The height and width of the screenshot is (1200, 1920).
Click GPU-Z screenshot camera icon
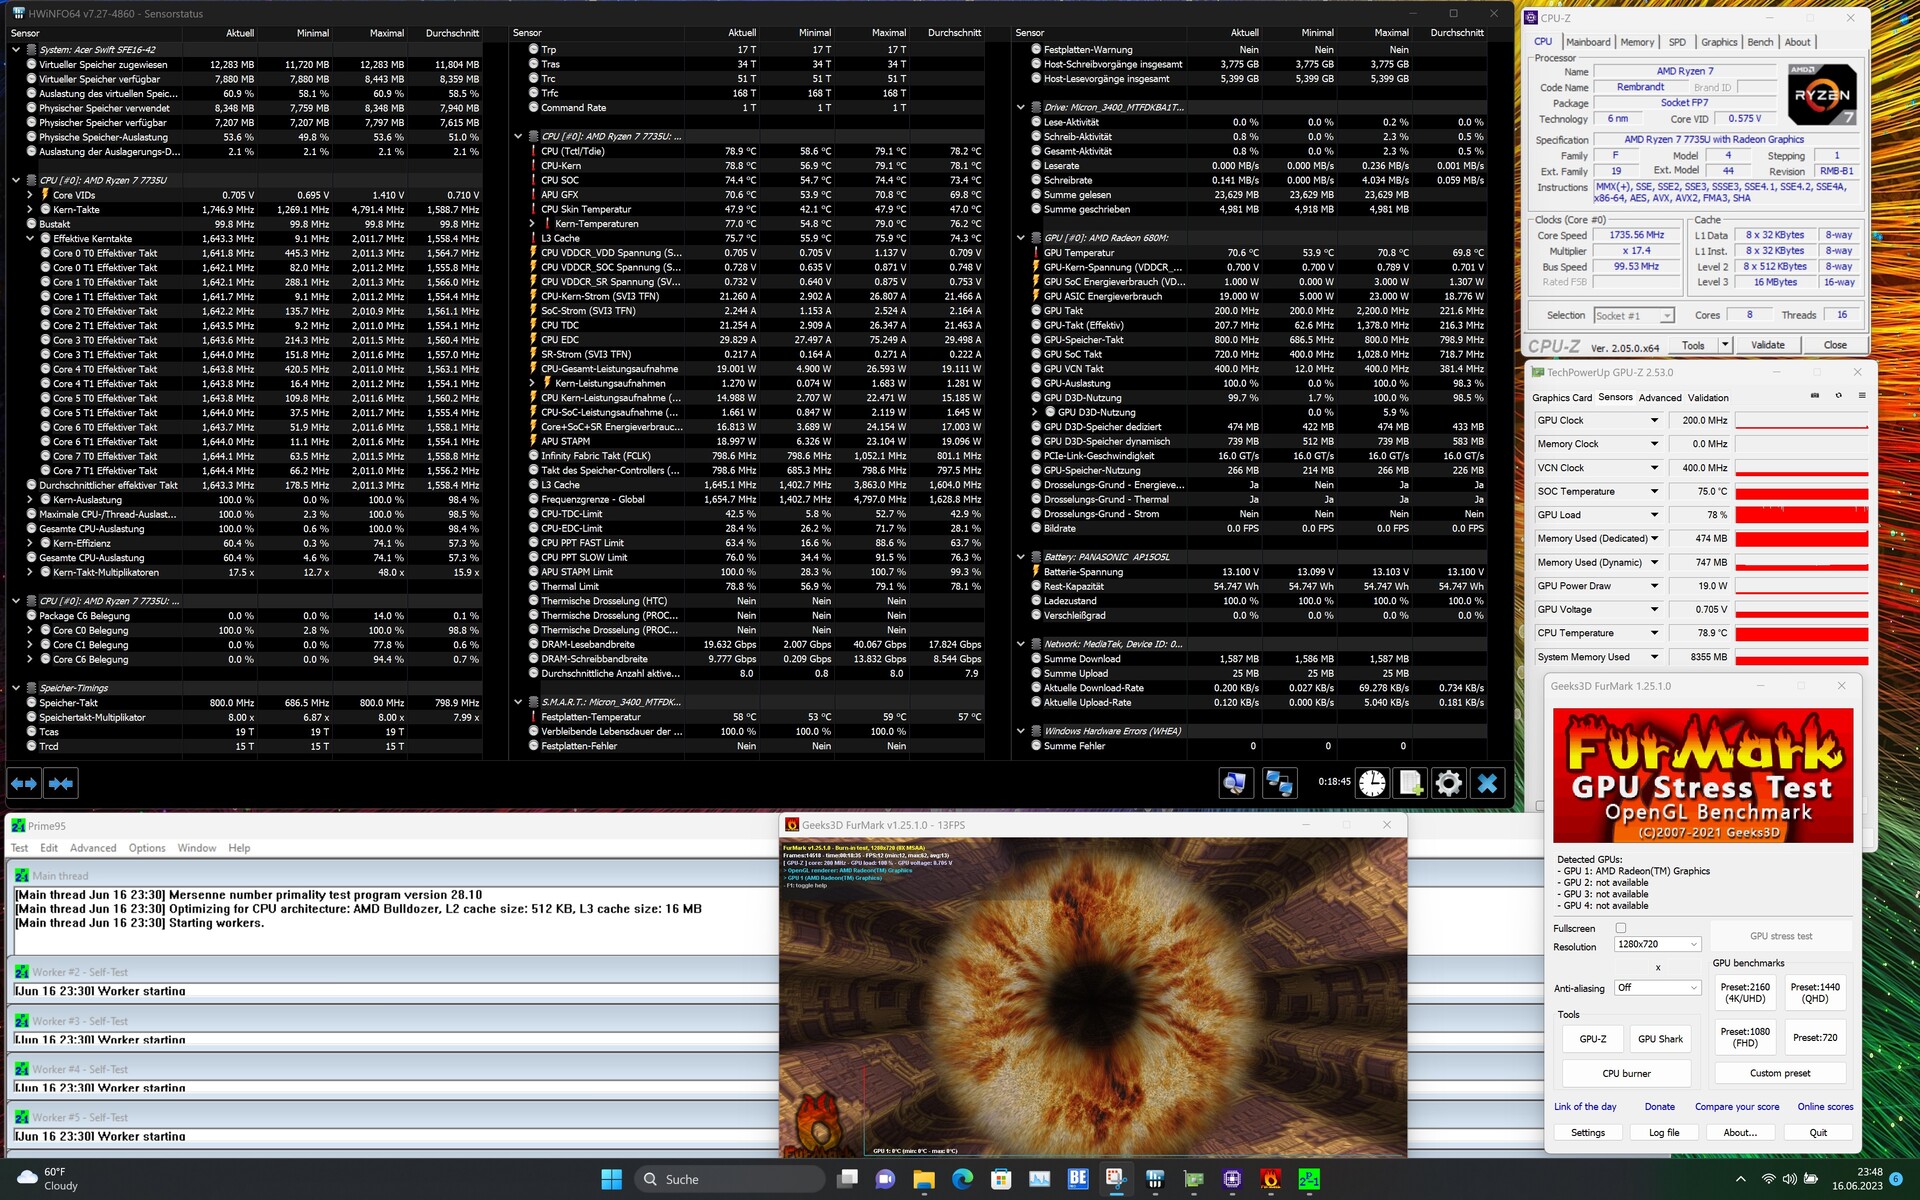1815,396
